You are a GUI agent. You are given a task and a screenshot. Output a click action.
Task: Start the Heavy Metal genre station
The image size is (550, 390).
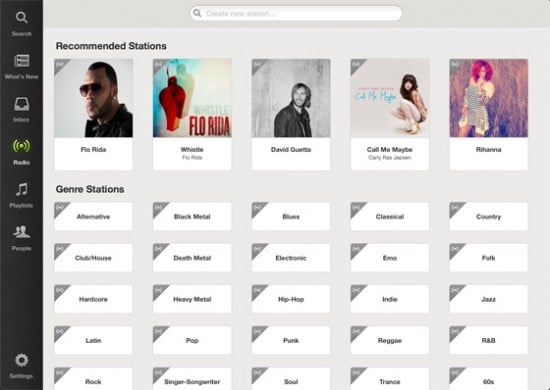(x=192, y=299)
